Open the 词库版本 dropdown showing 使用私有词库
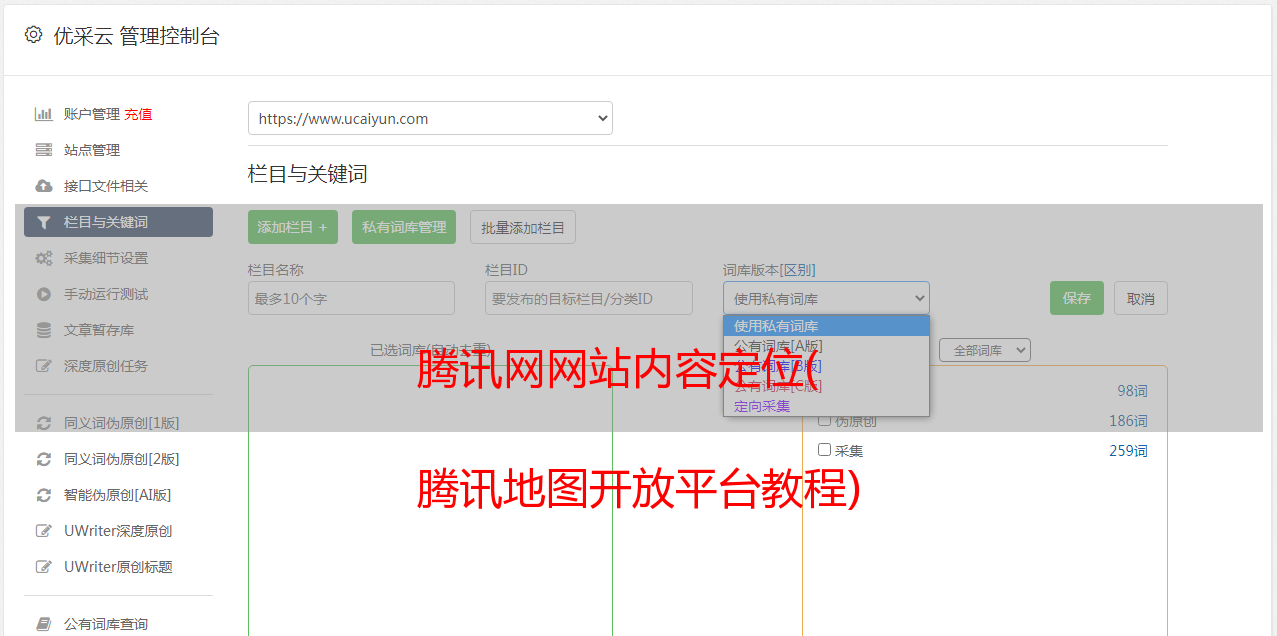Screen dimensions: 1277x636 click(x=826, y=298)
